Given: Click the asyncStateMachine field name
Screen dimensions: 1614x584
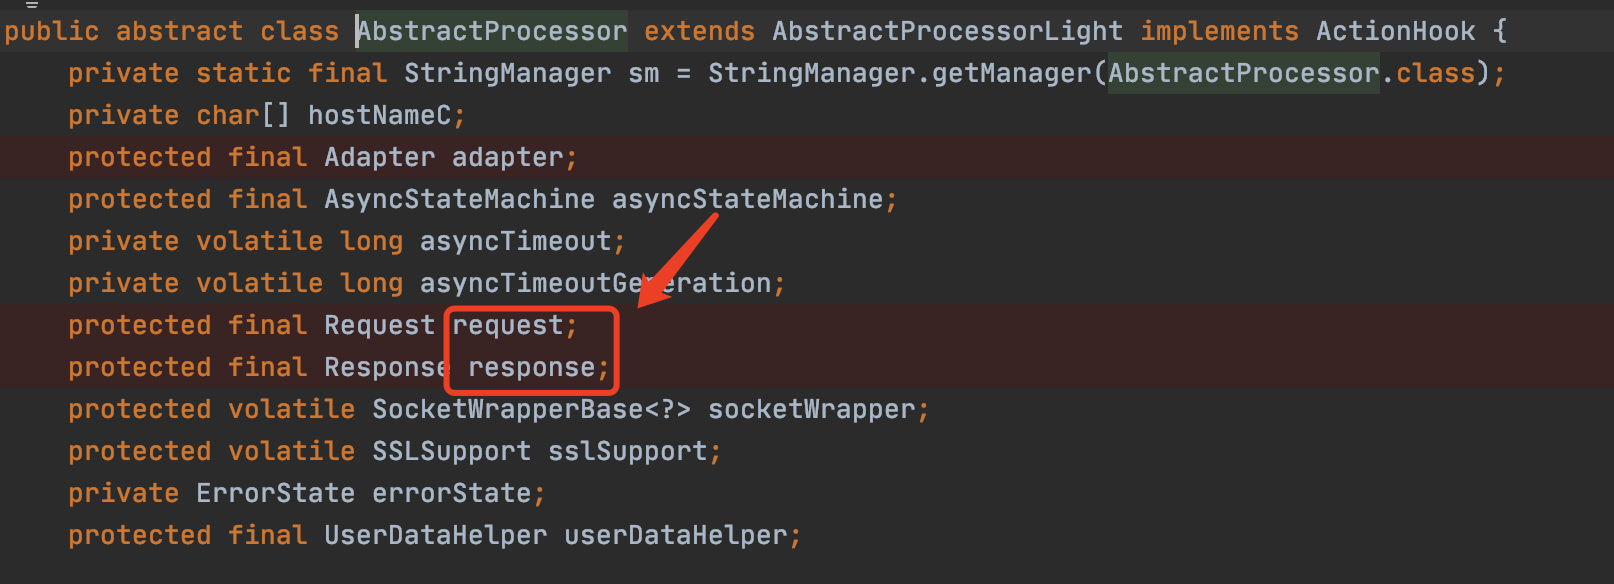Looking at the screenshot, I should [x=747, y=200].
